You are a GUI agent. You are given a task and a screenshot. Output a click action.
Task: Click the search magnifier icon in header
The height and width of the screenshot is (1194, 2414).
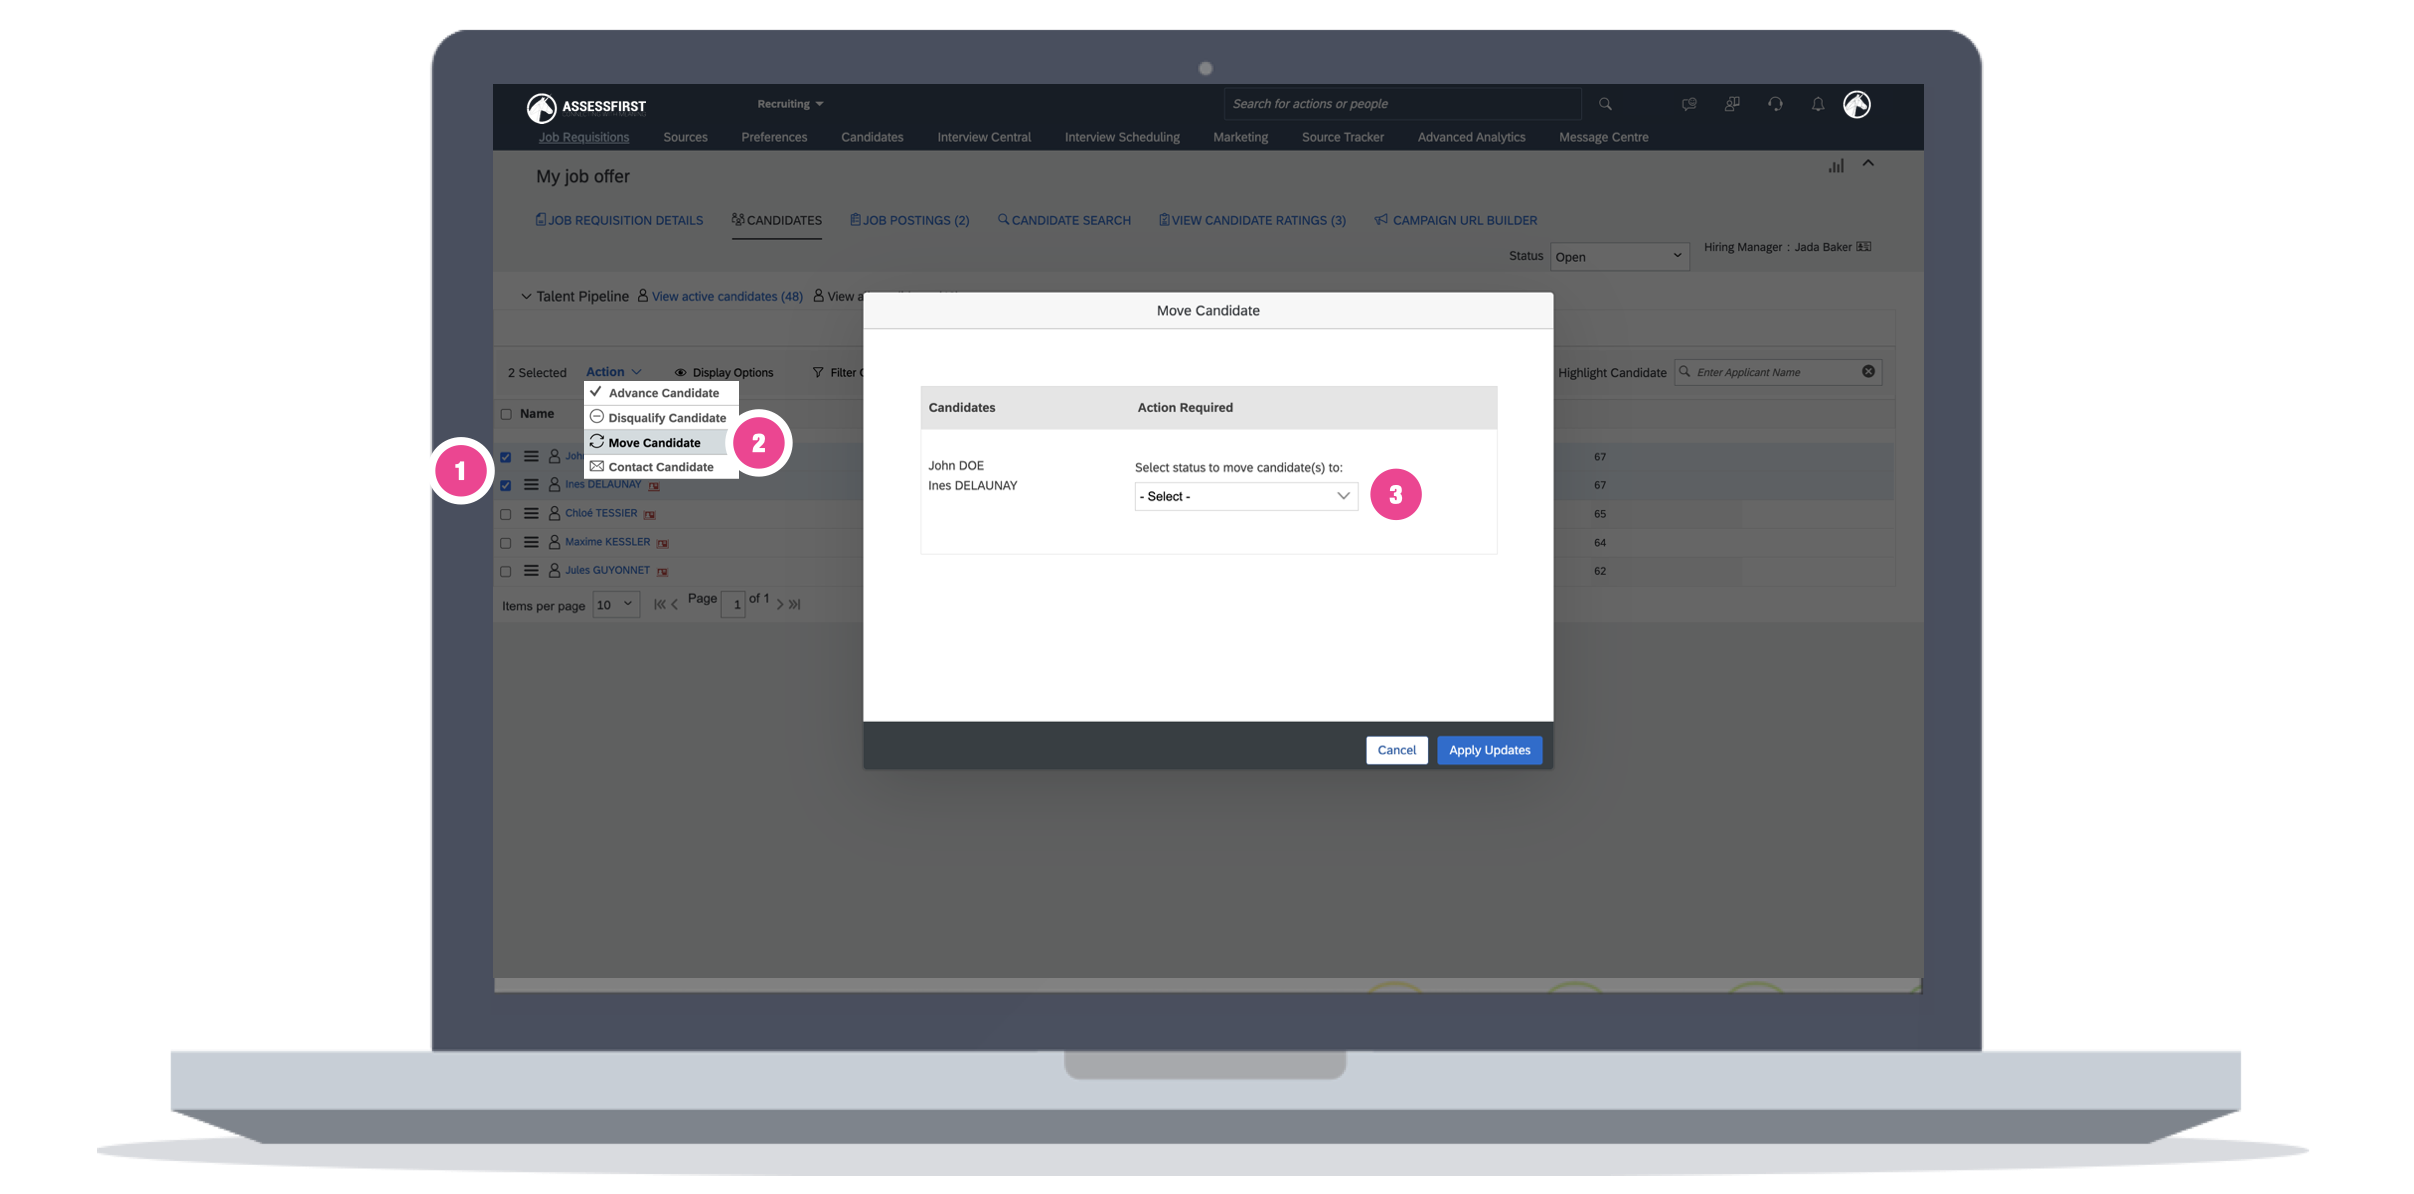tap(1605, 104)
